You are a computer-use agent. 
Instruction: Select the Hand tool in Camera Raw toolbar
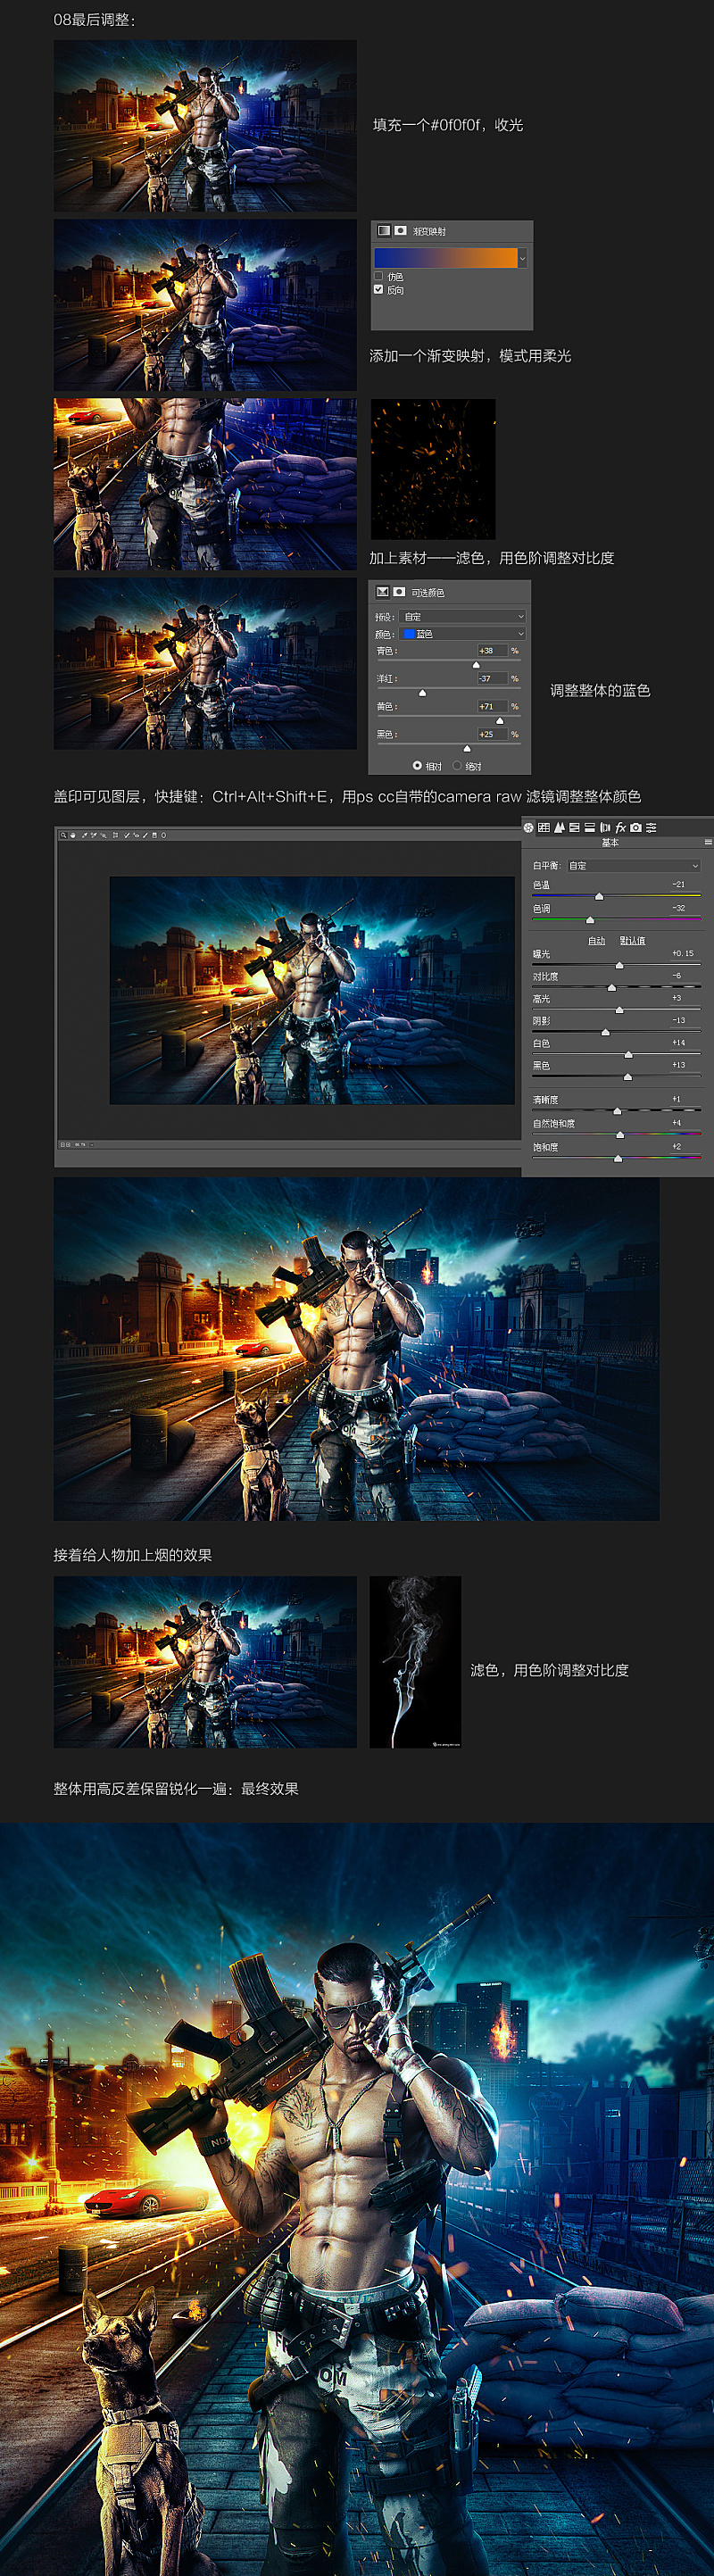[x=72, y=835]
